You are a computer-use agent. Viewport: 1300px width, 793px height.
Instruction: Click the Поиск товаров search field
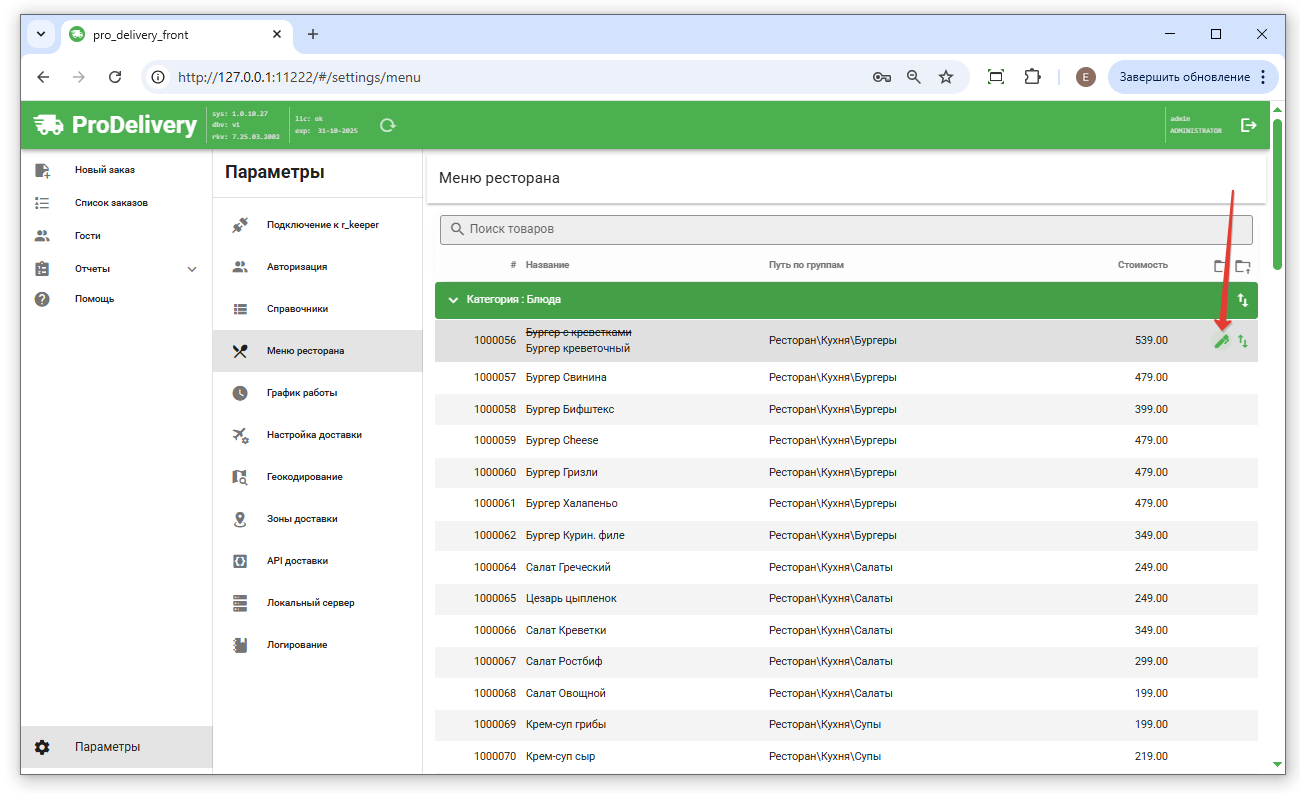[x=845, y=229]
